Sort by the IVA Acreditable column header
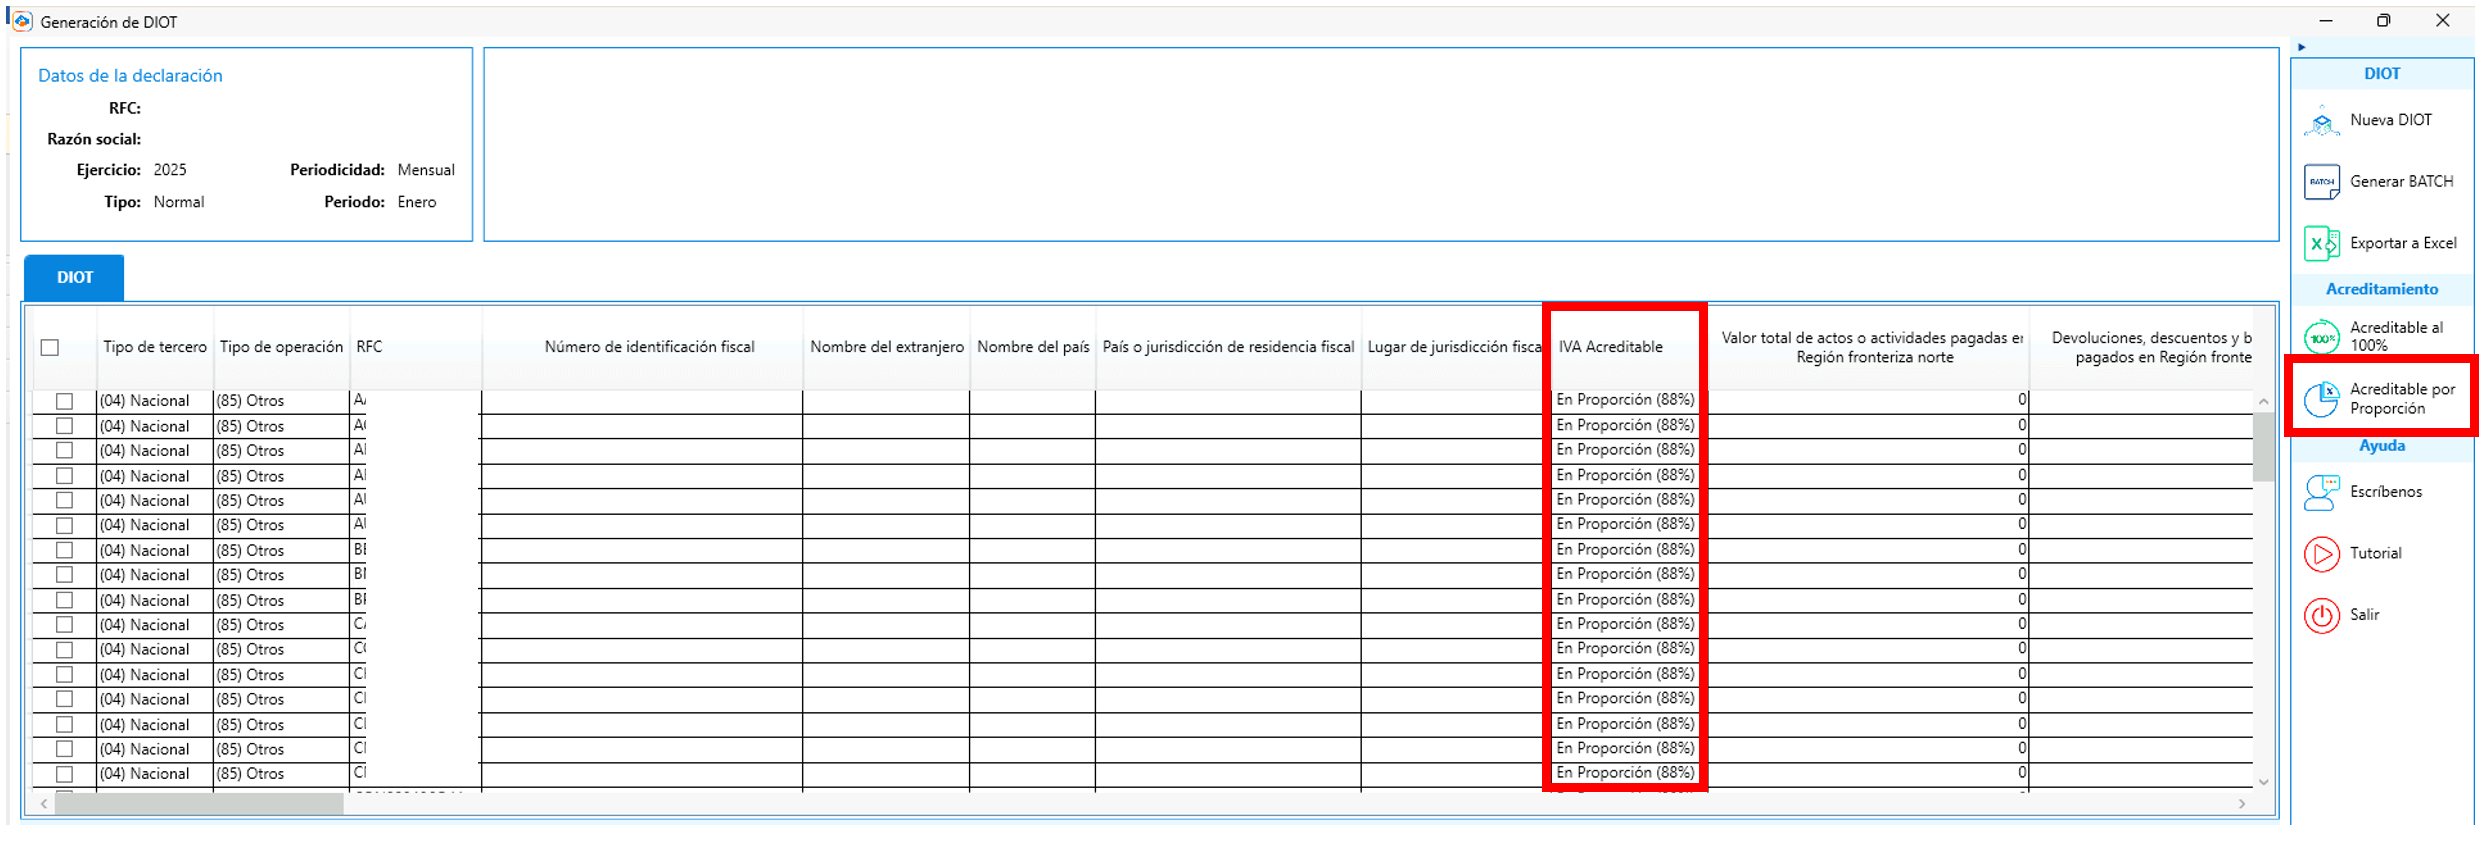 1610,347
